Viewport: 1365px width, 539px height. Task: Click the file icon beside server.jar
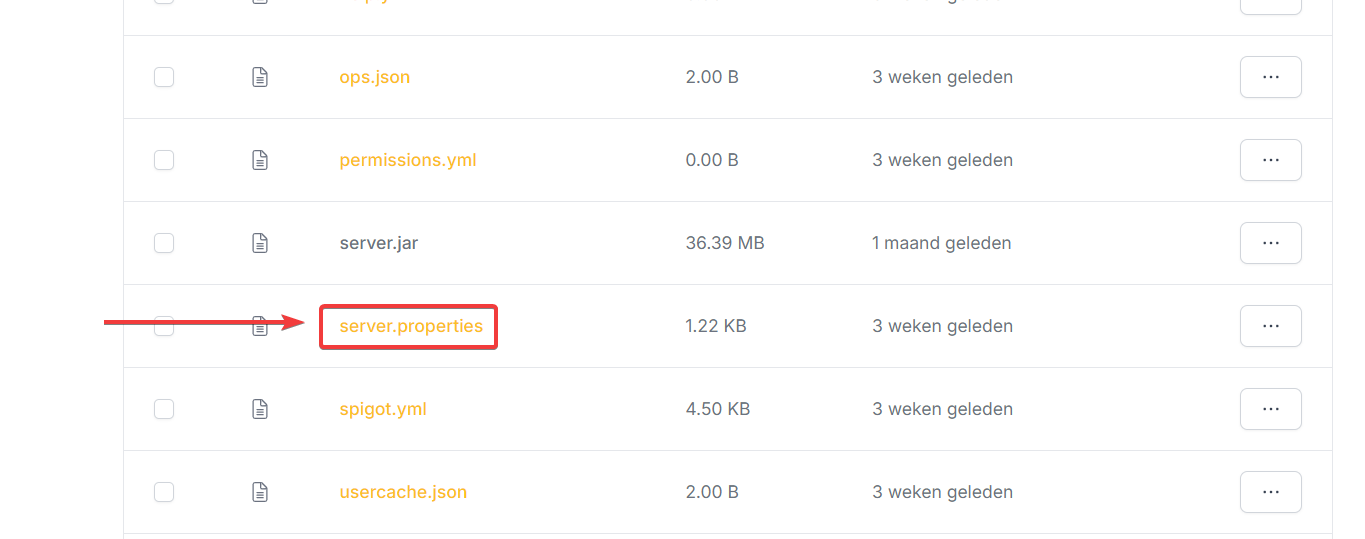coord(260,243)
